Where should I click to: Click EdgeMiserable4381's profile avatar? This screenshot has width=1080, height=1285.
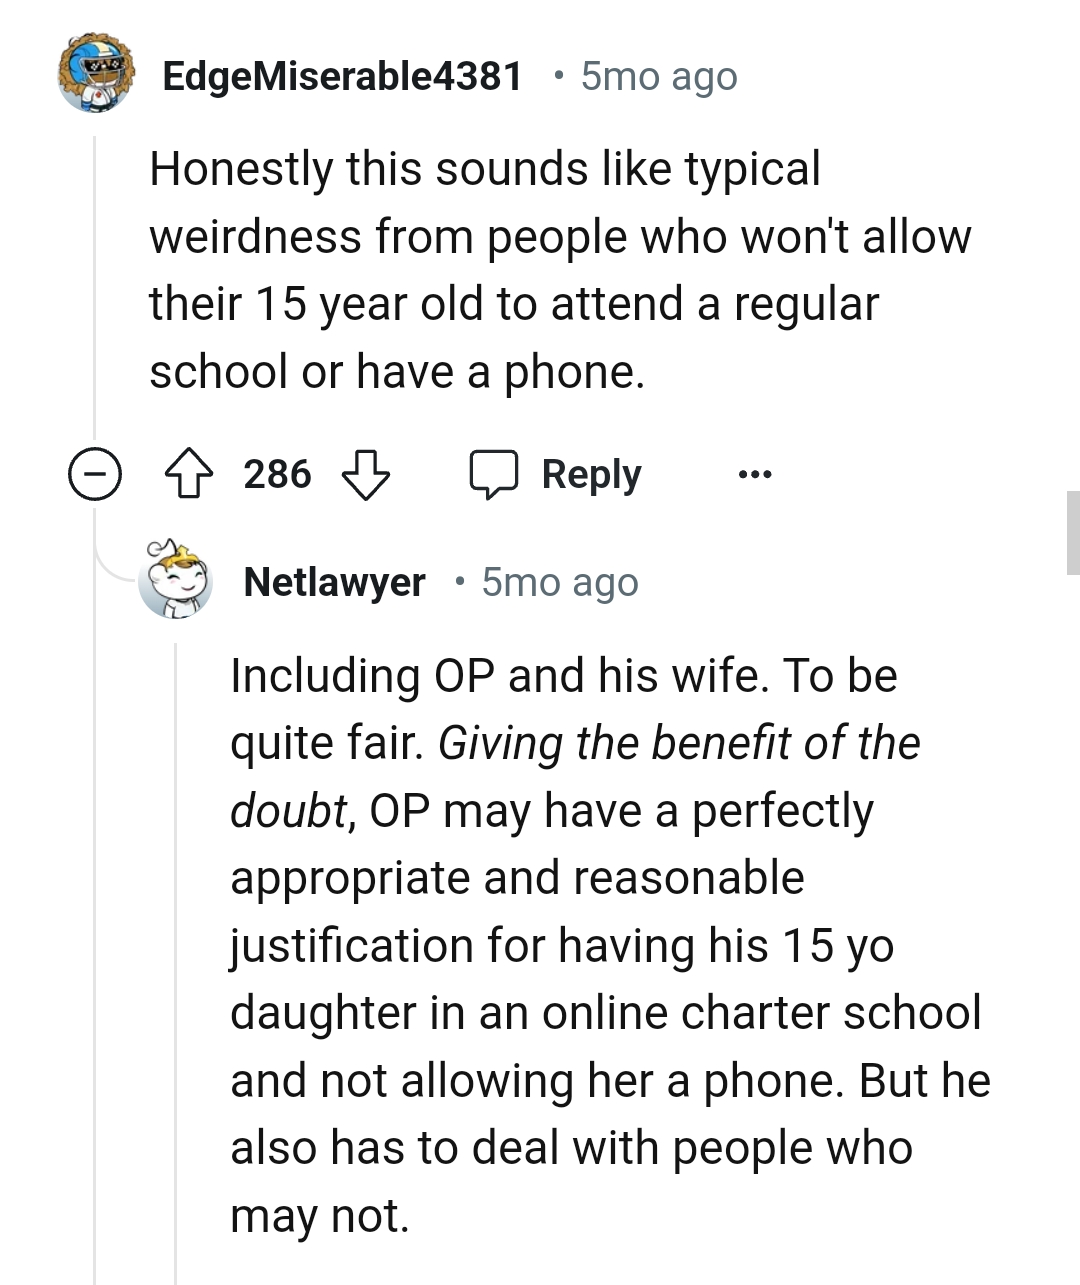tap(95, 75)
